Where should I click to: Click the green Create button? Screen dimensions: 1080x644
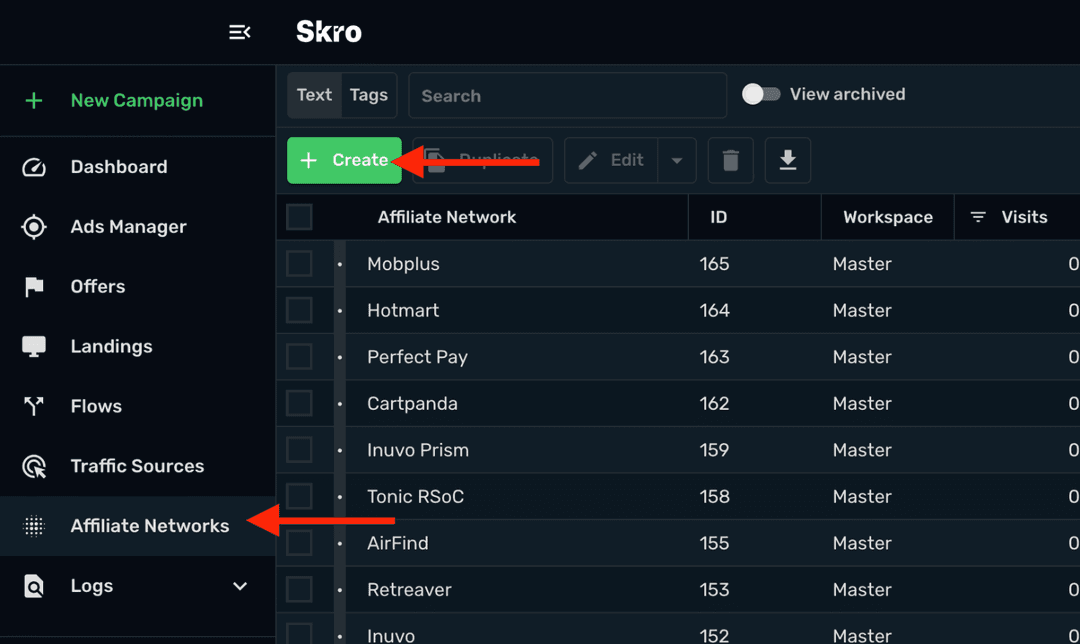pyautogui.click(x=344, y=160)
